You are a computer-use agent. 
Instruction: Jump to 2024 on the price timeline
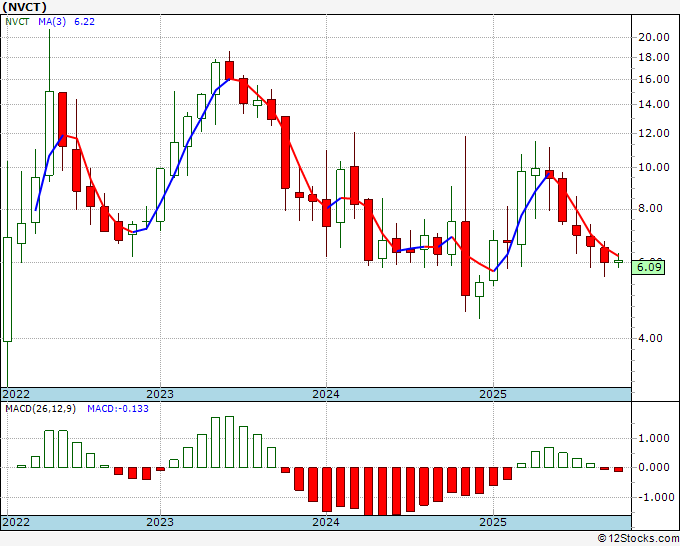point(325,394)
